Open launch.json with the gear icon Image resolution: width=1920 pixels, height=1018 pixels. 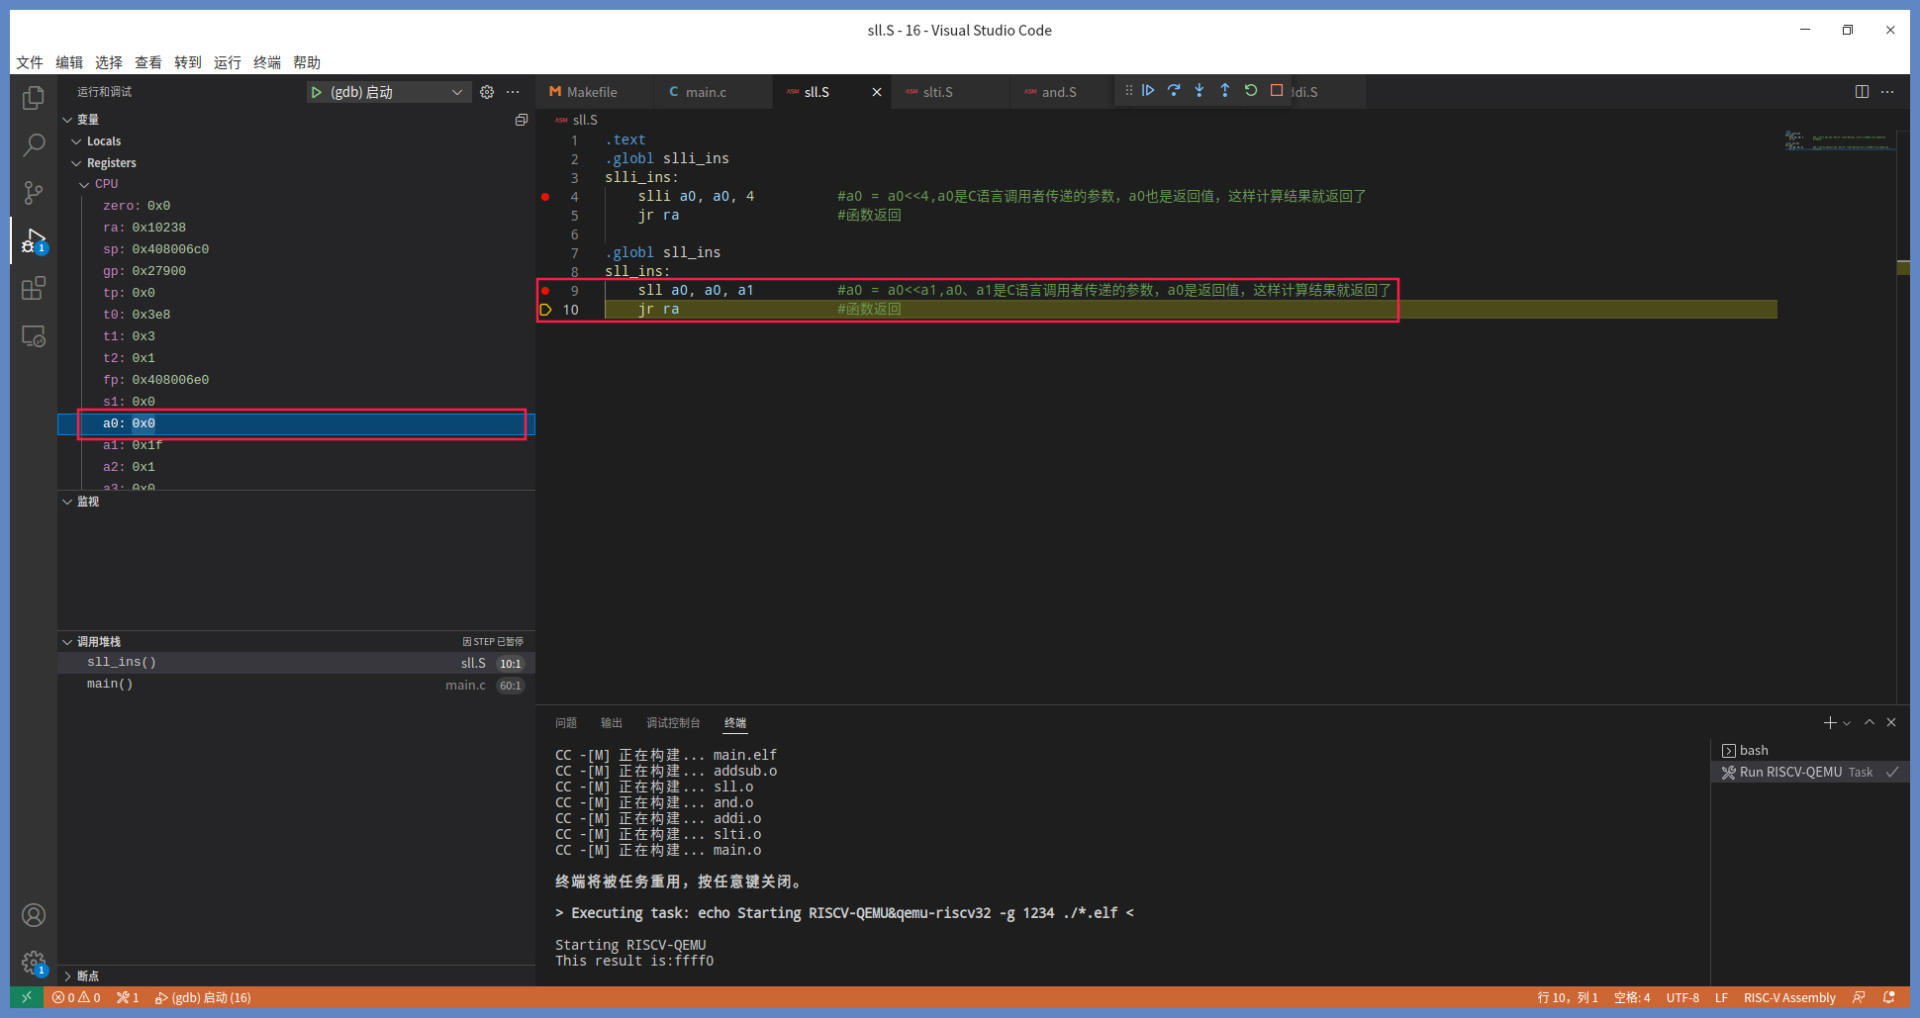[x=487, y=92]
